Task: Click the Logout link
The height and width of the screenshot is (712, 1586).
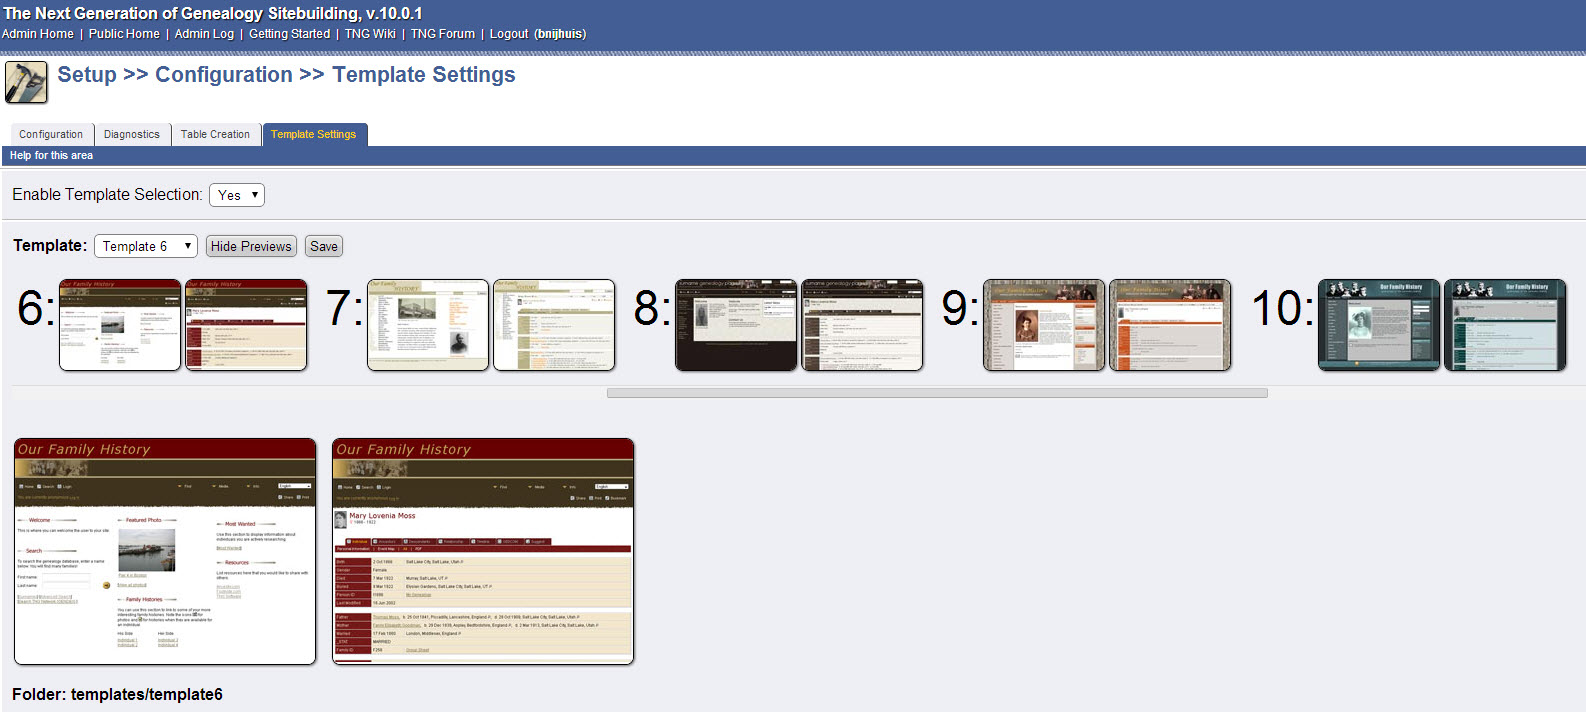Action: pos(509,34)
